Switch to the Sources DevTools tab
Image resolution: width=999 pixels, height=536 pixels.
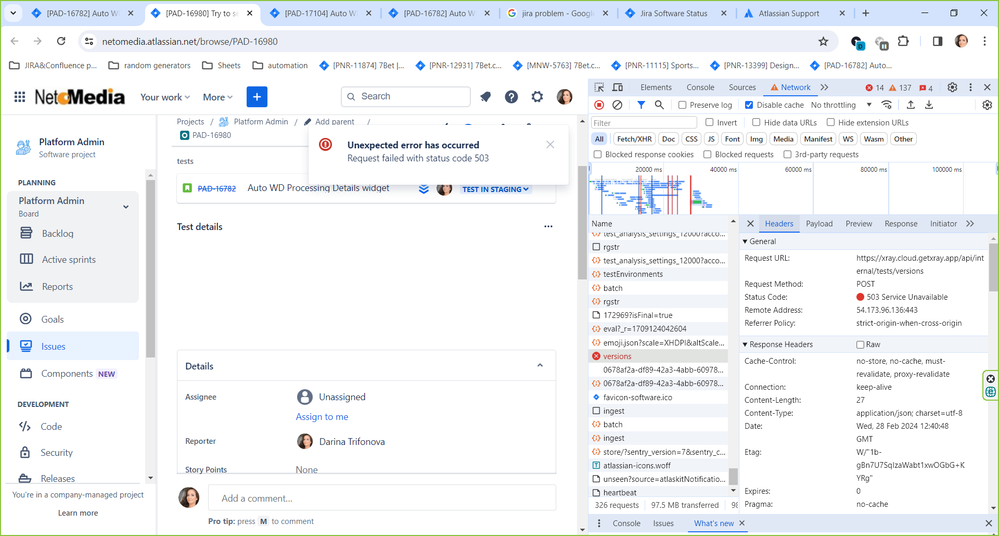(742, 87)
